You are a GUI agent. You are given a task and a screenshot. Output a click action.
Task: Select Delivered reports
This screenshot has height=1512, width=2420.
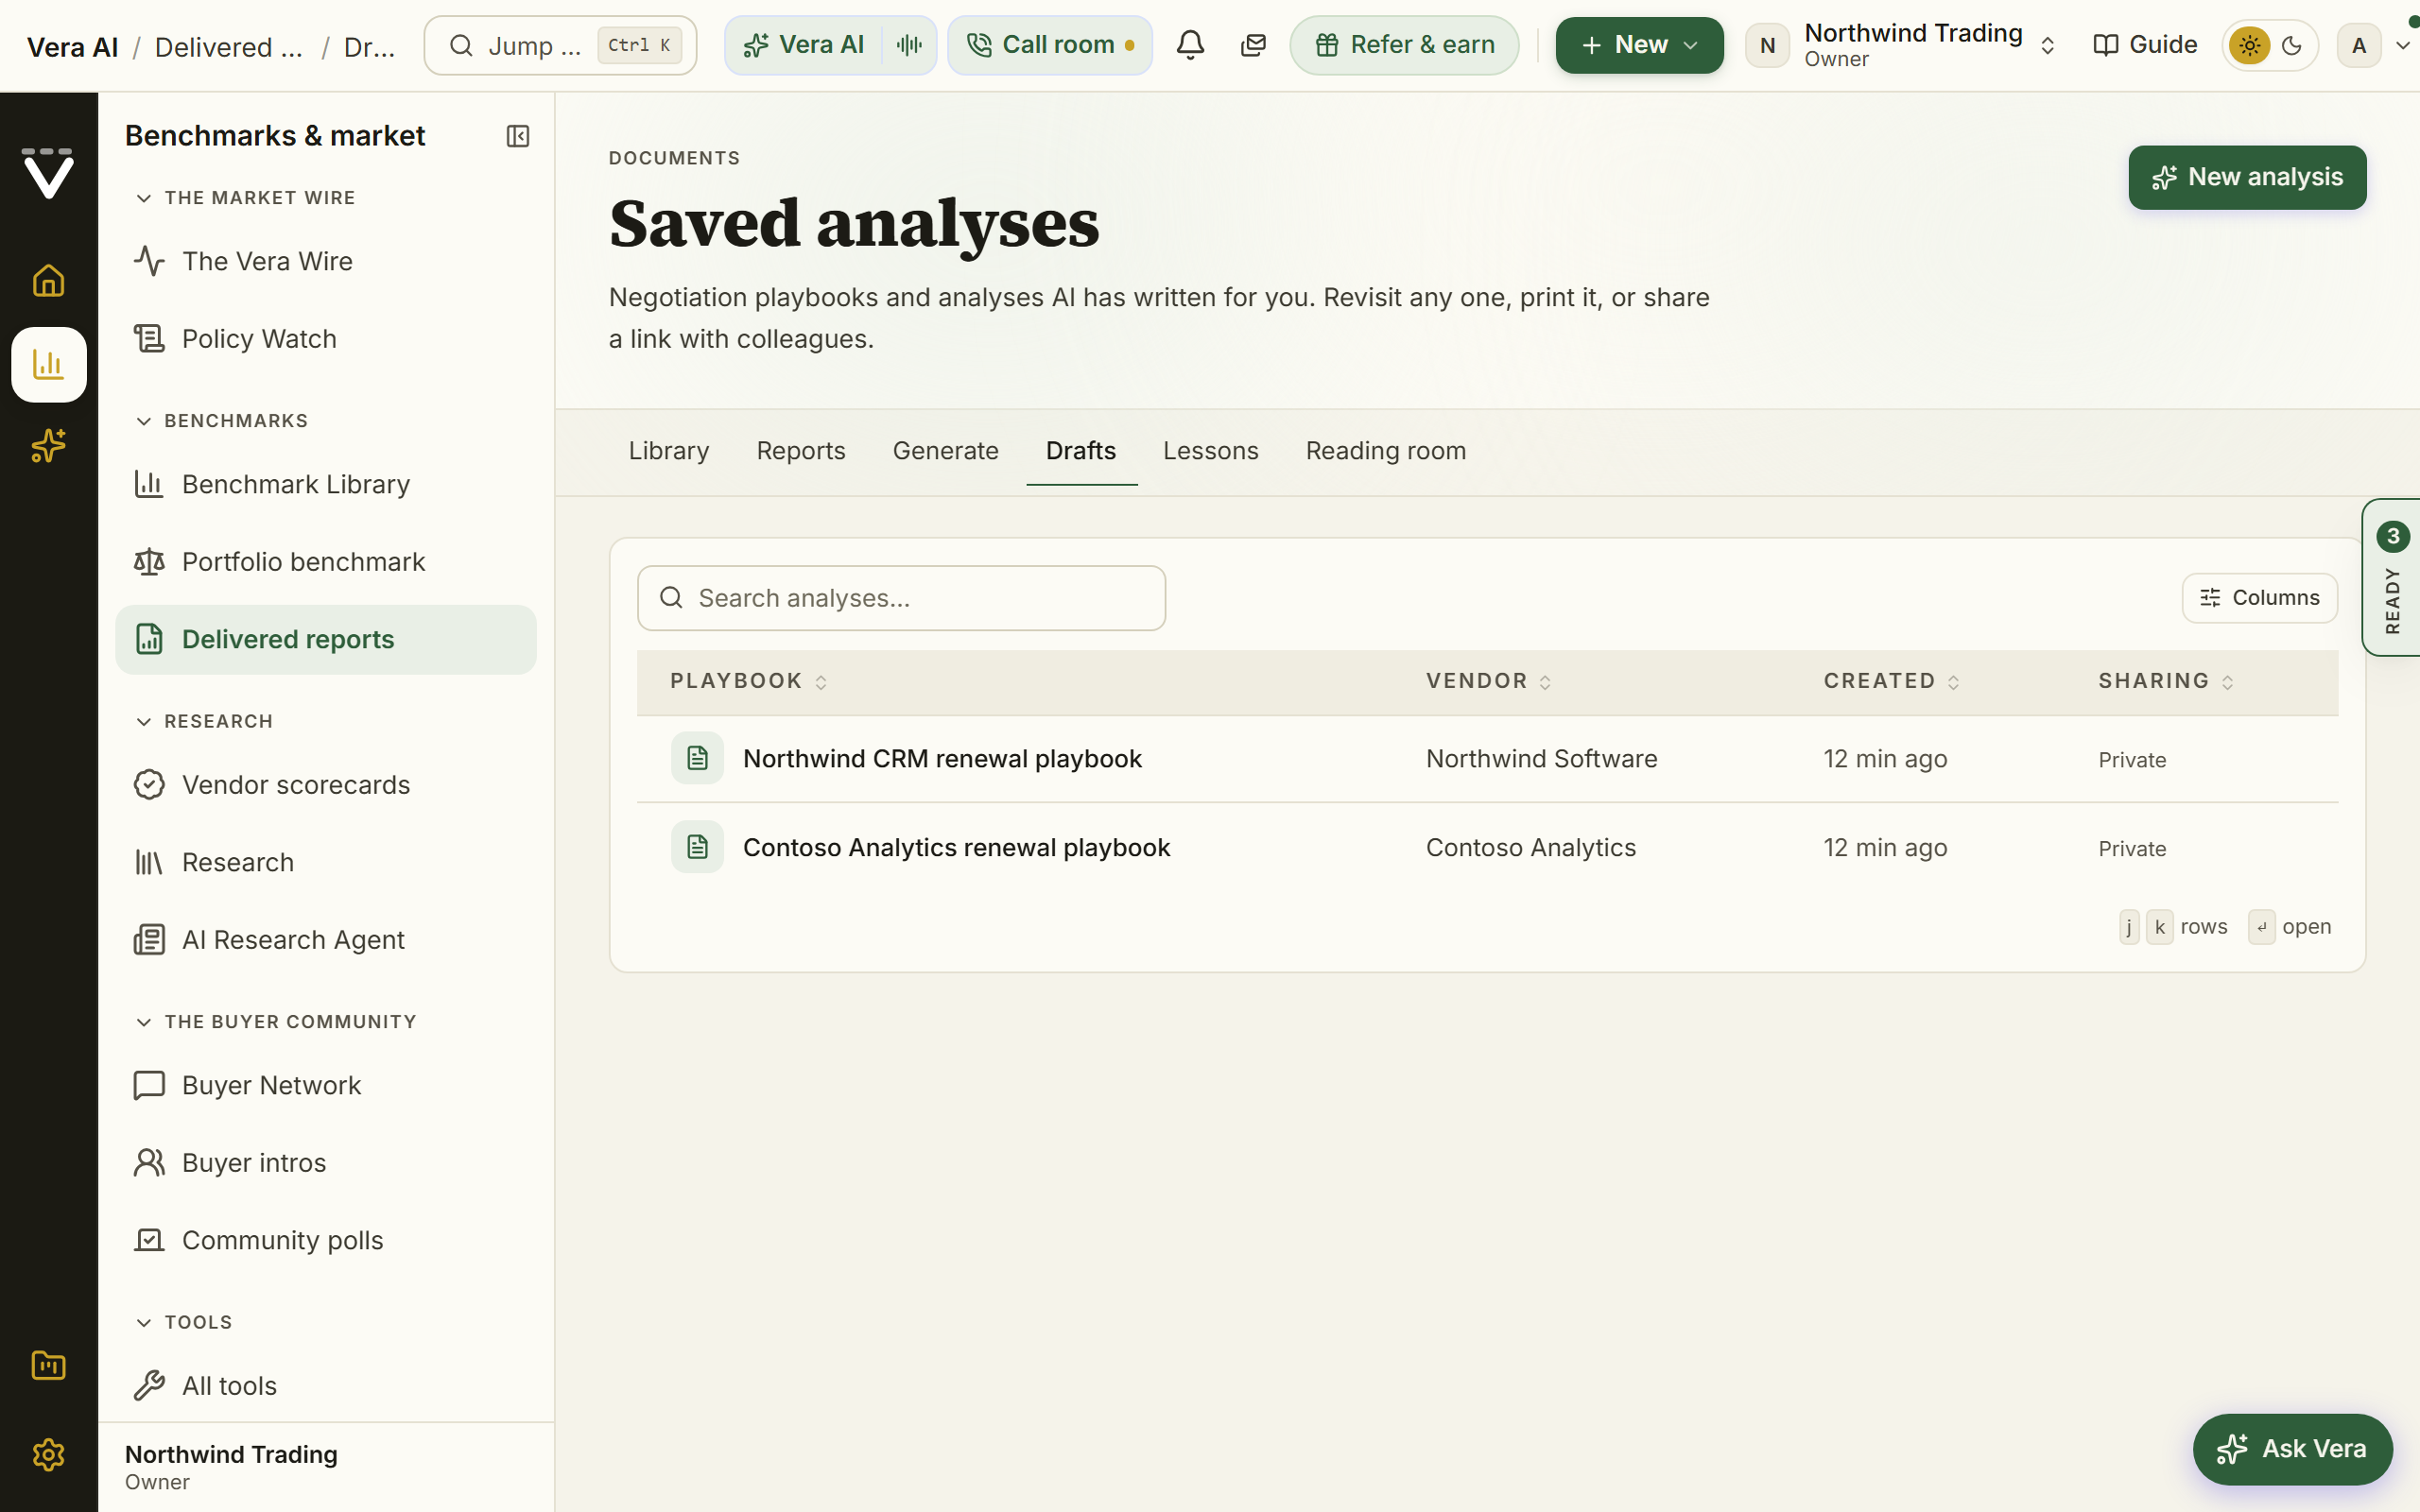tap(326, 639)
